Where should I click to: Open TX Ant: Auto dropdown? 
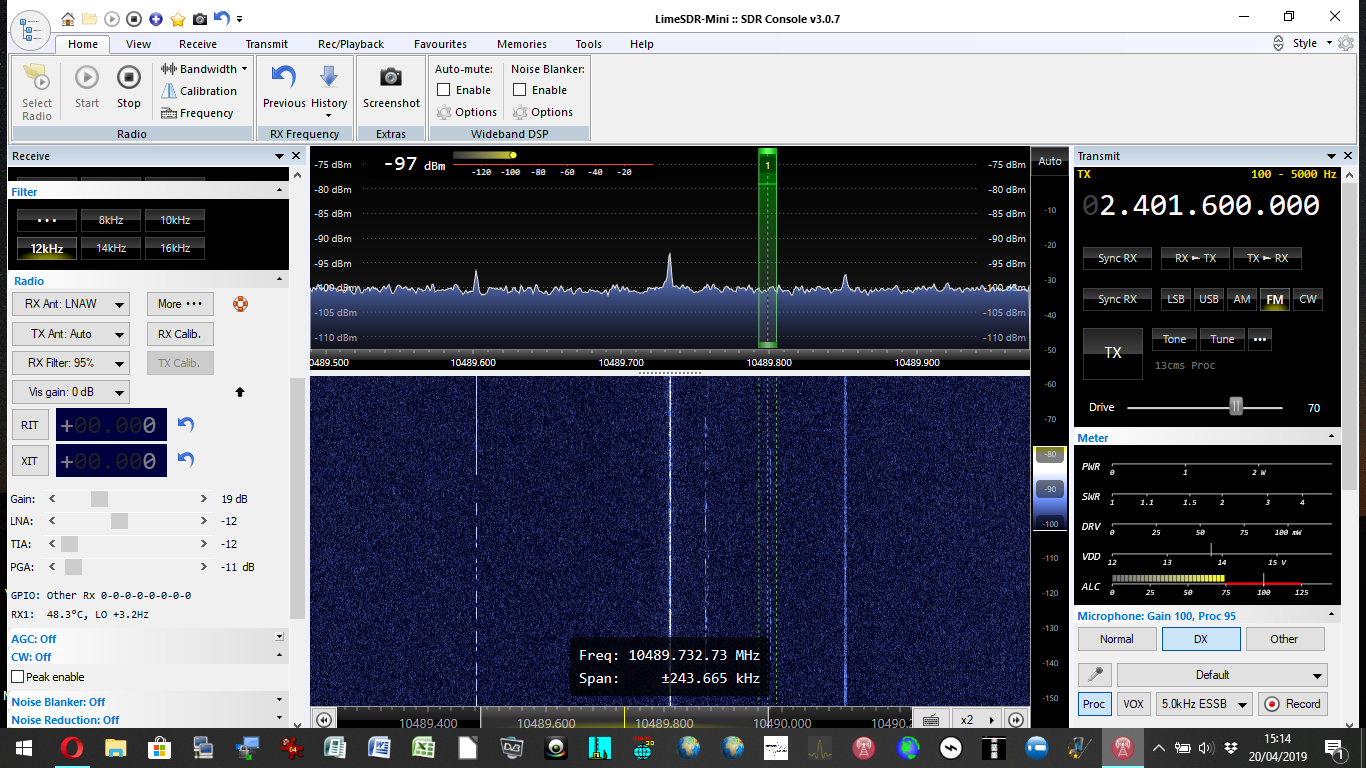tap(71, 334)
